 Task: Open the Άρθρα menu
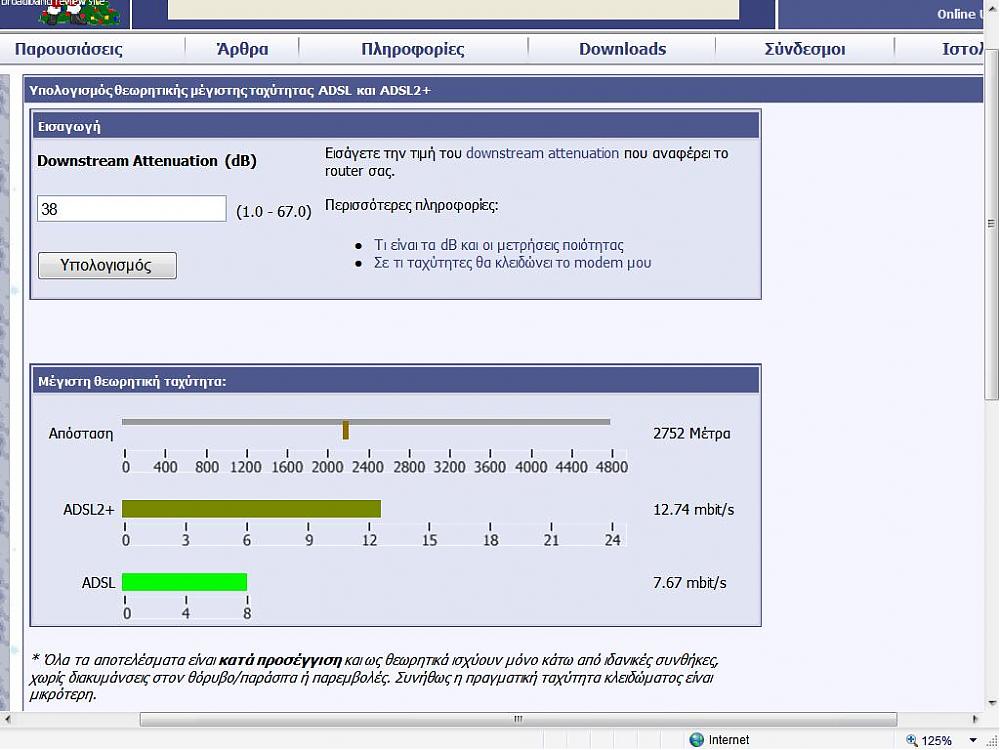[242, 49]
